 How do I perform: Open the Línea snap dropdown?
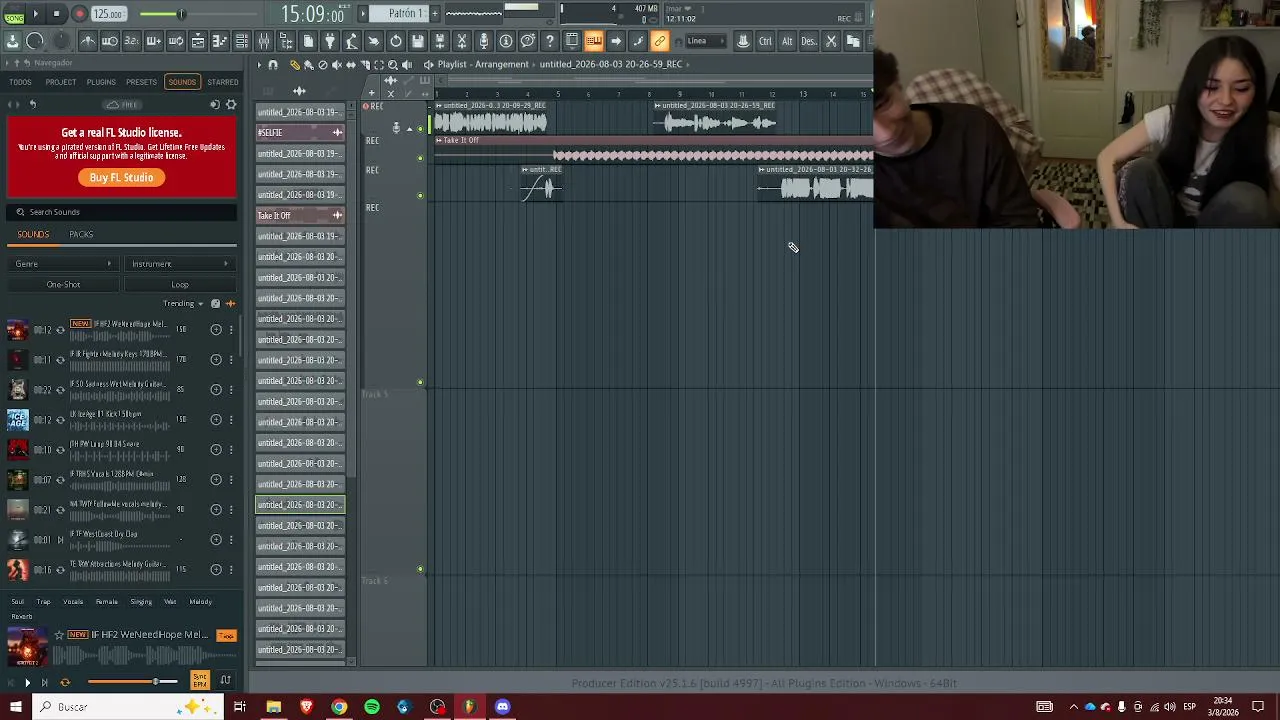705,41
